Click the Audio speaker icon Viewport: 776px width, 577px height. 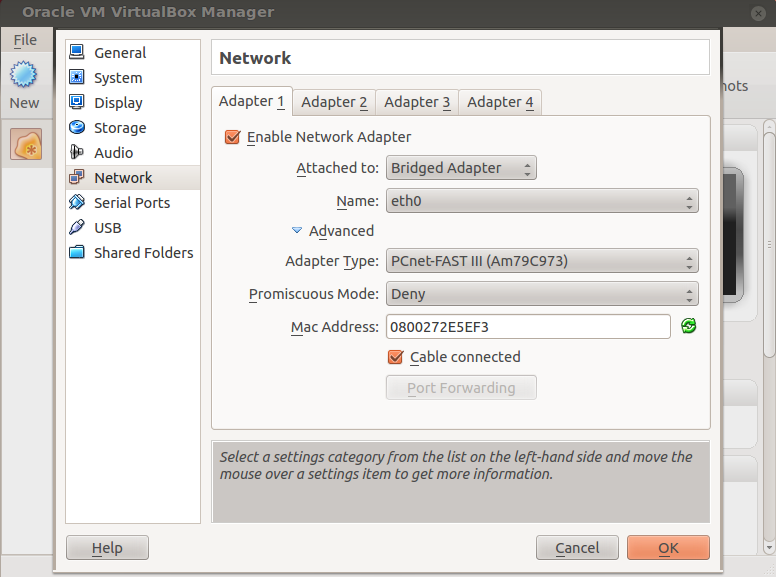77,152
